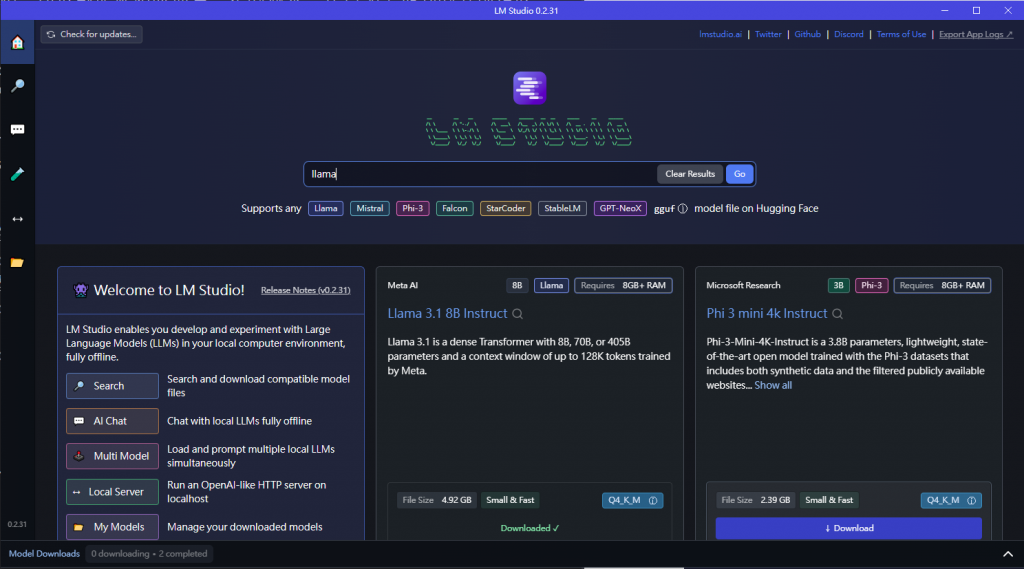Open the Discord link
This screenshot has width=1024, height=569.
click(x=848, y=34)
